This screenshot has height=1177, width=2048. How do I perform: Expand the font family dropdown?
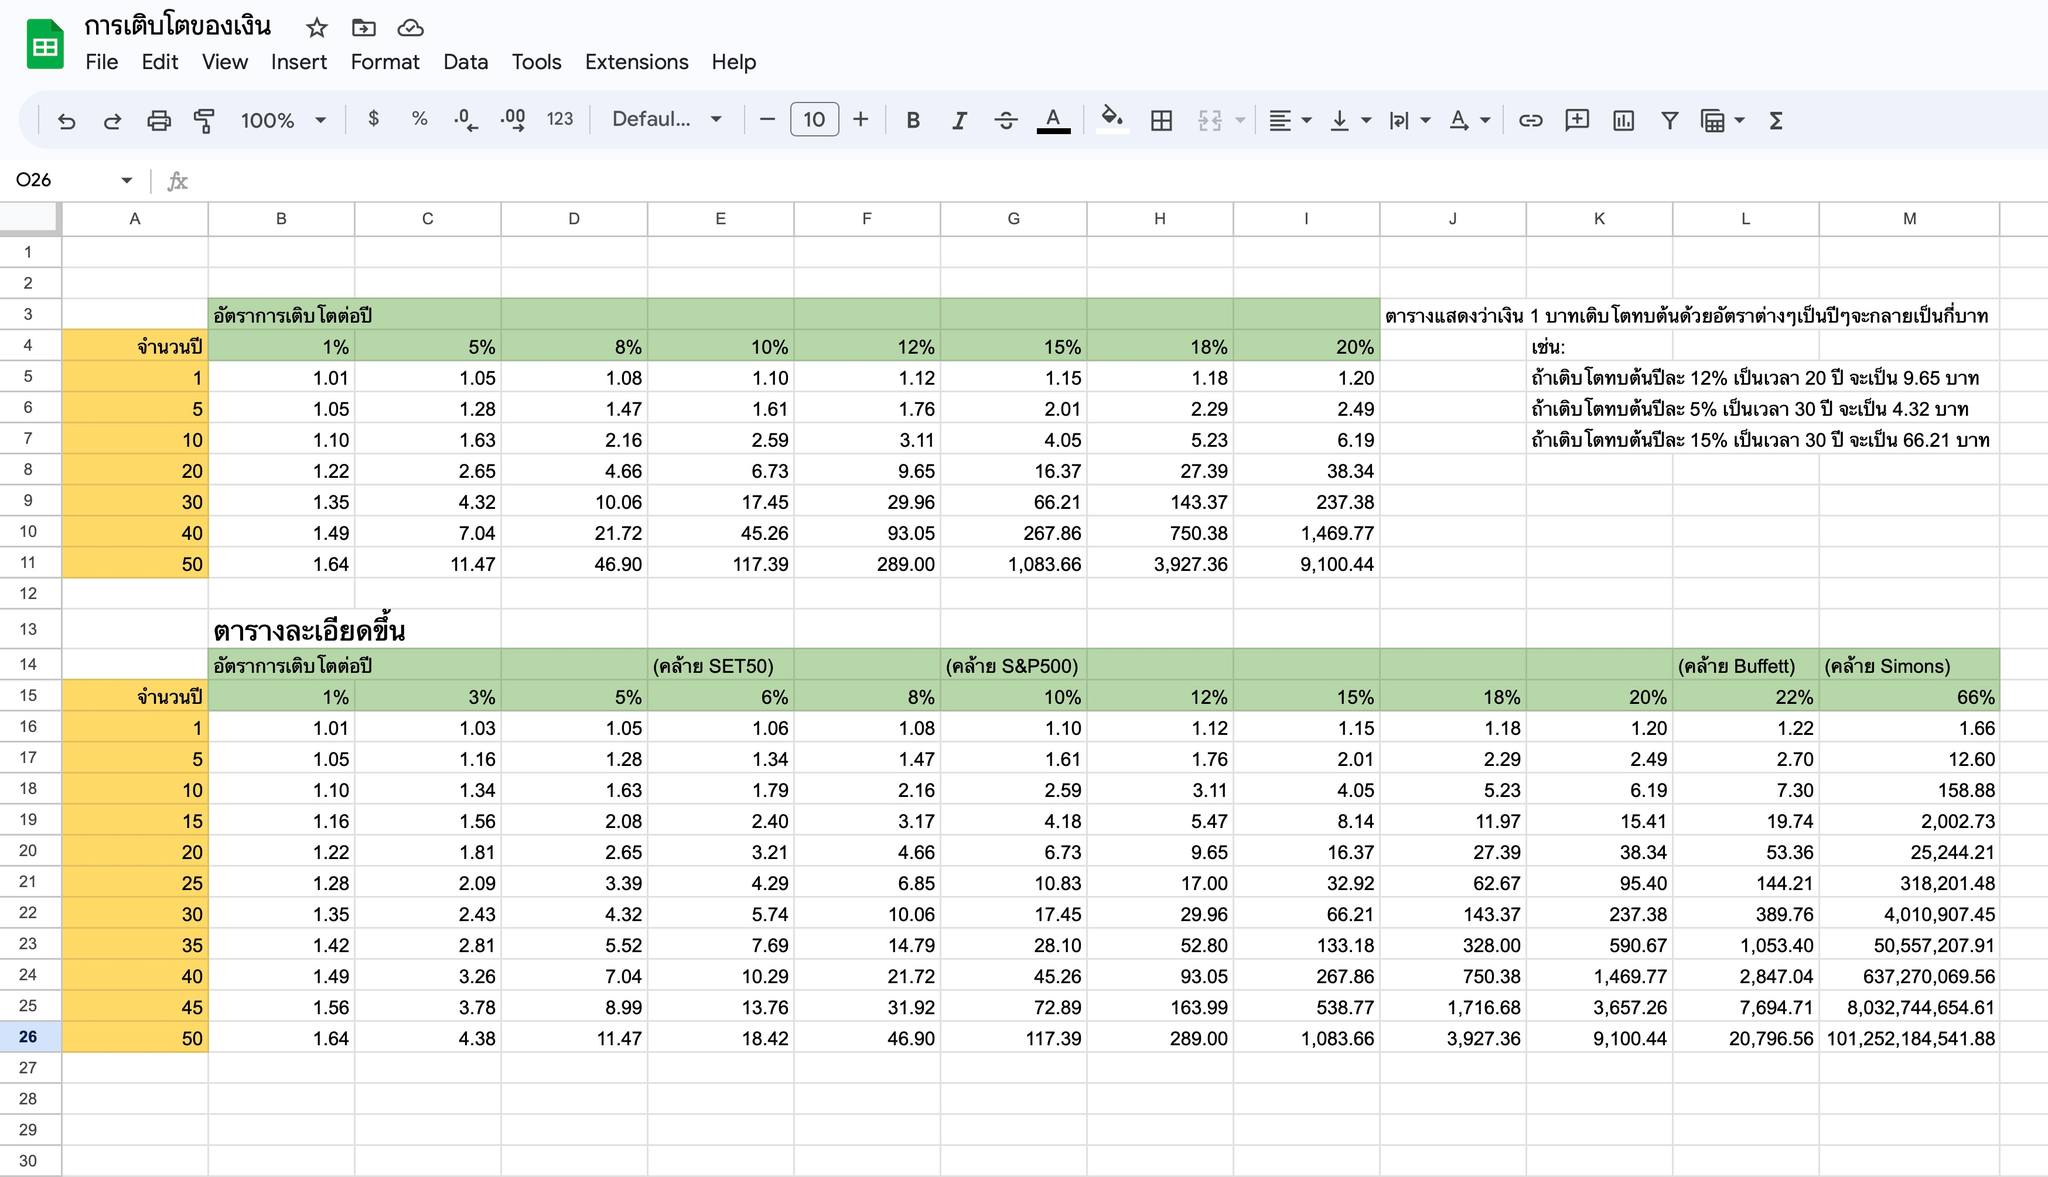667,120
